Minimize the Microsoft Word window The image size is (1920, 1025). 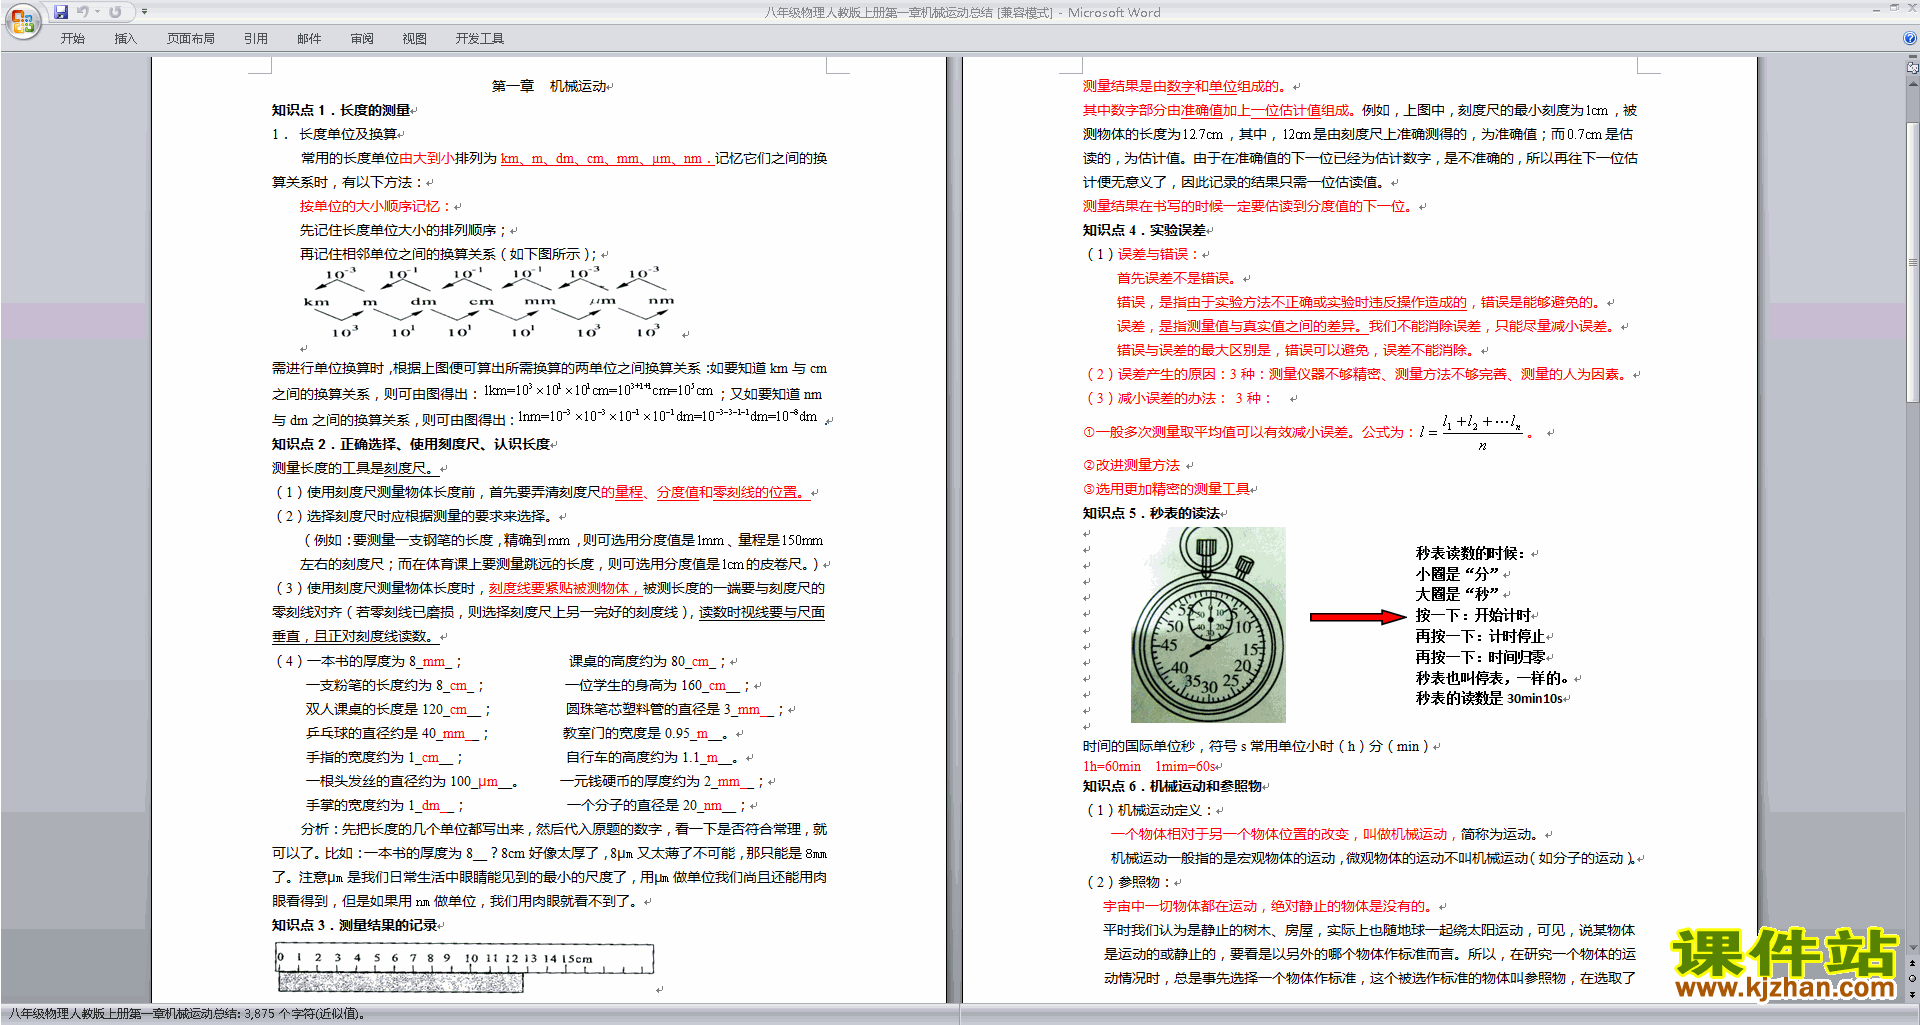pyautogui.click(x=1876, y=9)
